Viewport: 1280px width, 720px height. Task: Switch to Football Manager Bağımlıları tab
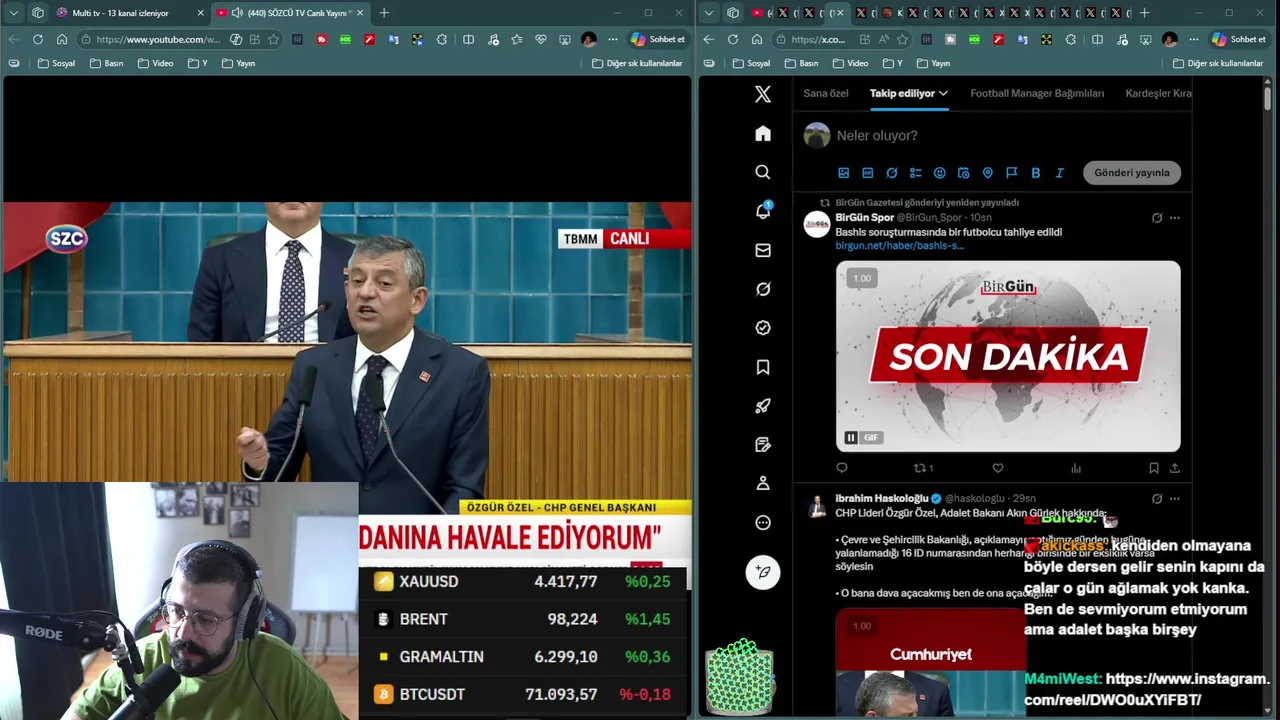click(1037, 93)
